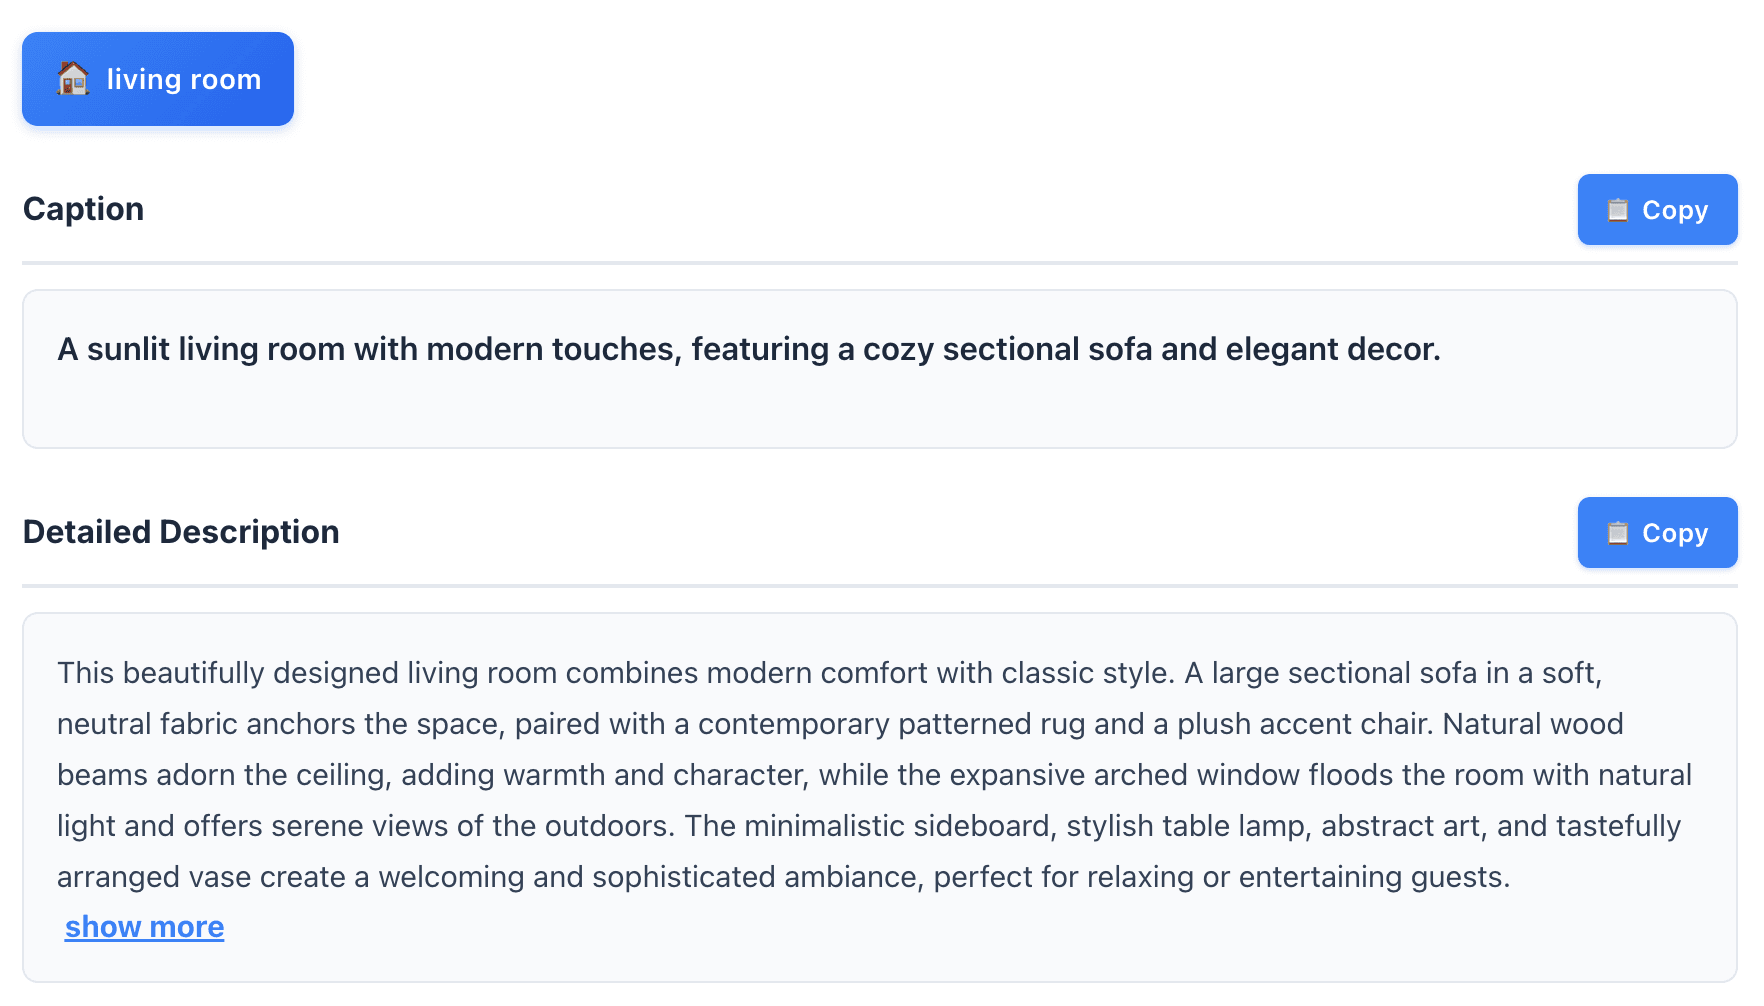Viewport: 1764px width, 1006px height.
Task: Click the sunlit living room caption sentence
Action: point(748,349)
